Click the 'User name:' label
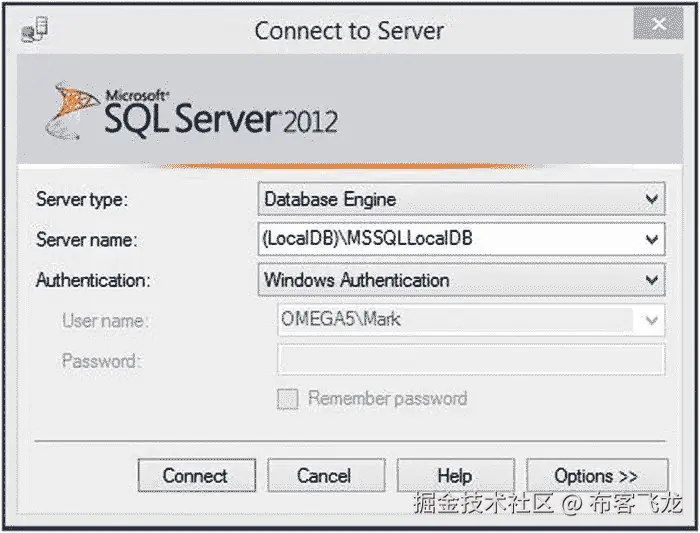 [106, 321]
